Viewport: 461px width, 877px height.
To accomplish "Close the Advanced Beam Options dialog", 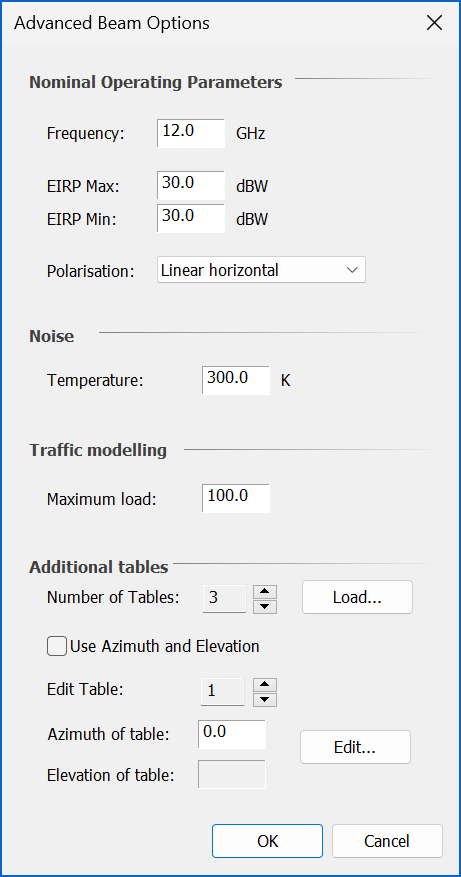I will tap(434, 23).
